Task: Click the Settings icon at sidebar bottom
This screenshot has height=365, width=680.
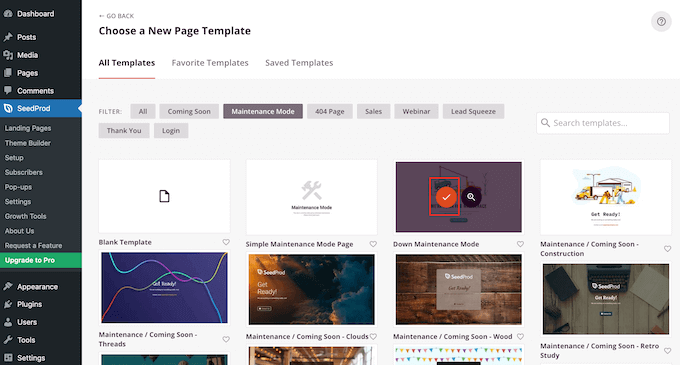Action: pos(8,358)
